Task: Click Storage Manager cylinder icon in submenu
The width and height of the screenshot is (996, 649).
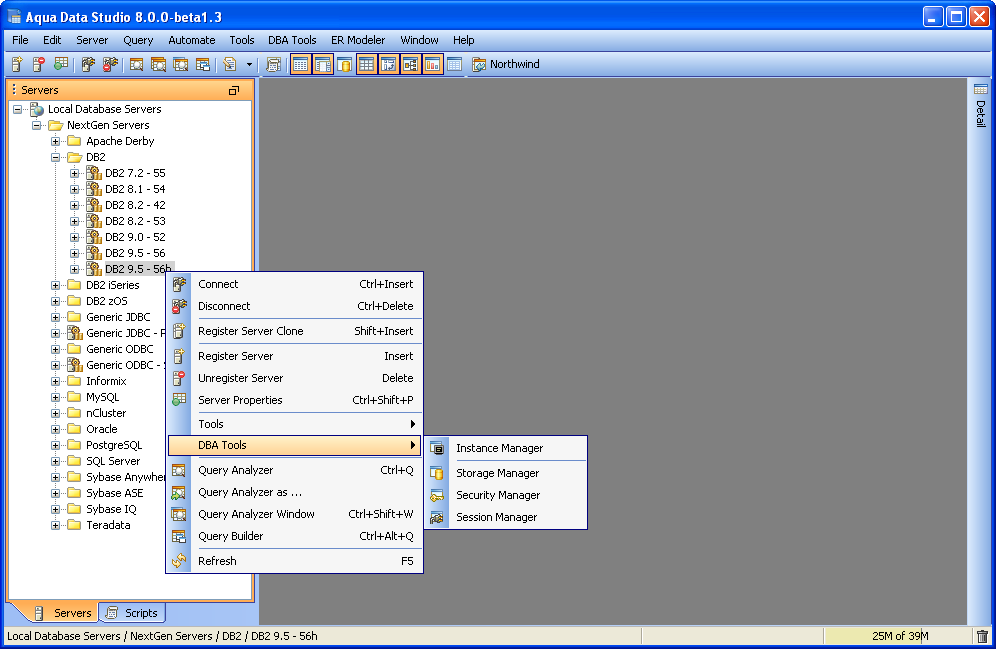Action: point(437,473)
